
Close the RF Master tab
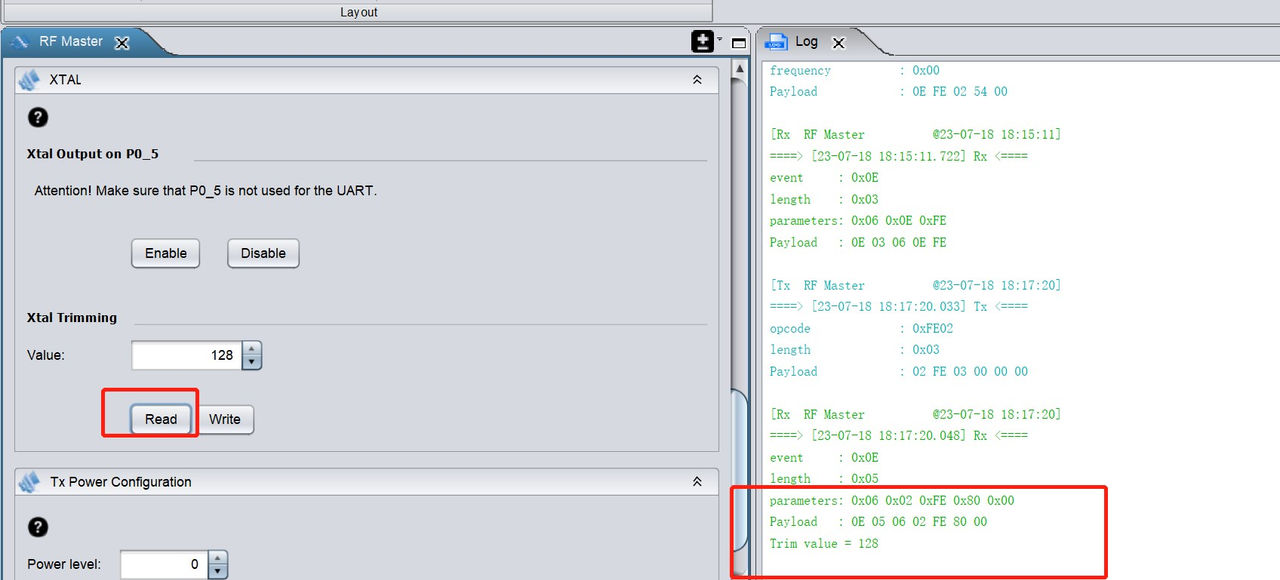tap(122, 42)
